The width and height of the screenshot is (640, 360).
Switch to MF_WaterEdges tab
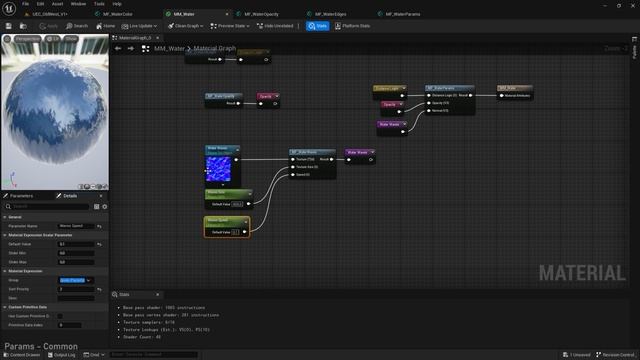[331, 14]
